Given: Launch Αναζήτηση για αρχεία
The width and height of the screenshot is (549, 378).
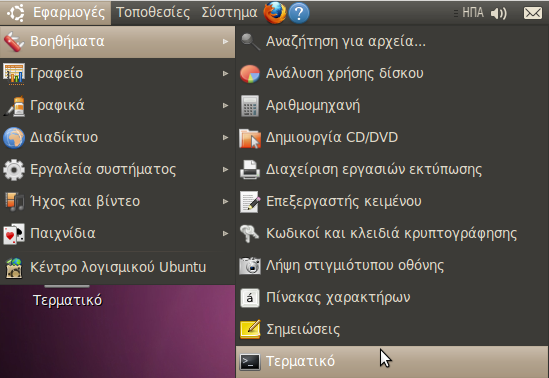Looking at the screenshot, I should coord(392,42).
